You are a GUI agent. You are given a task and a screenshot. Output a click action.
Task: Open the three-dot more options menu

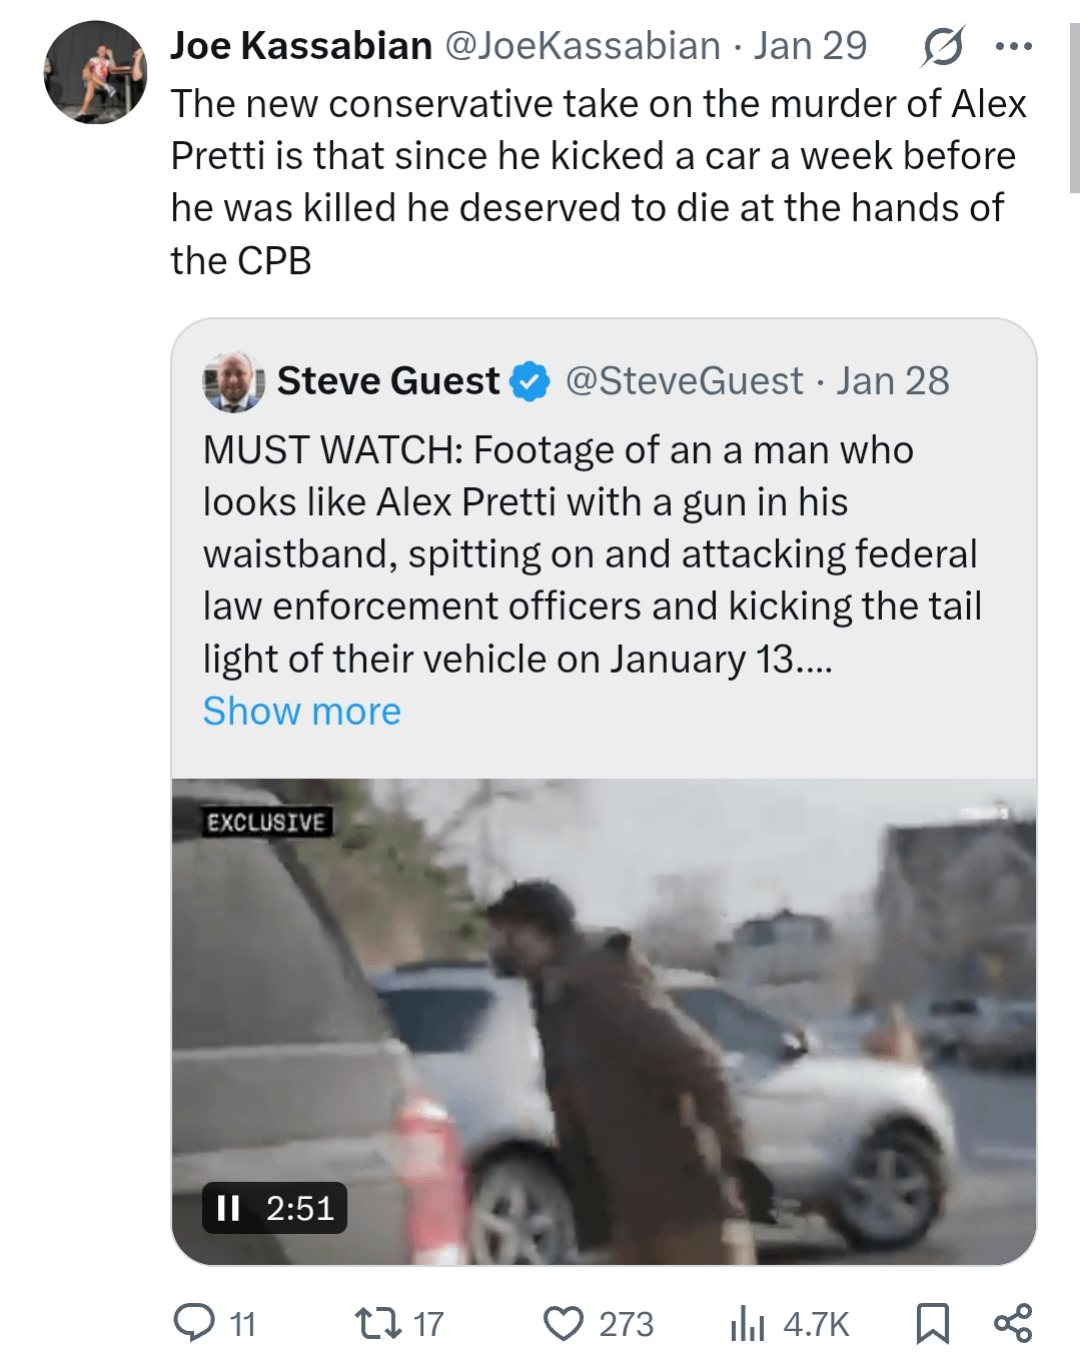(1013, 46)
